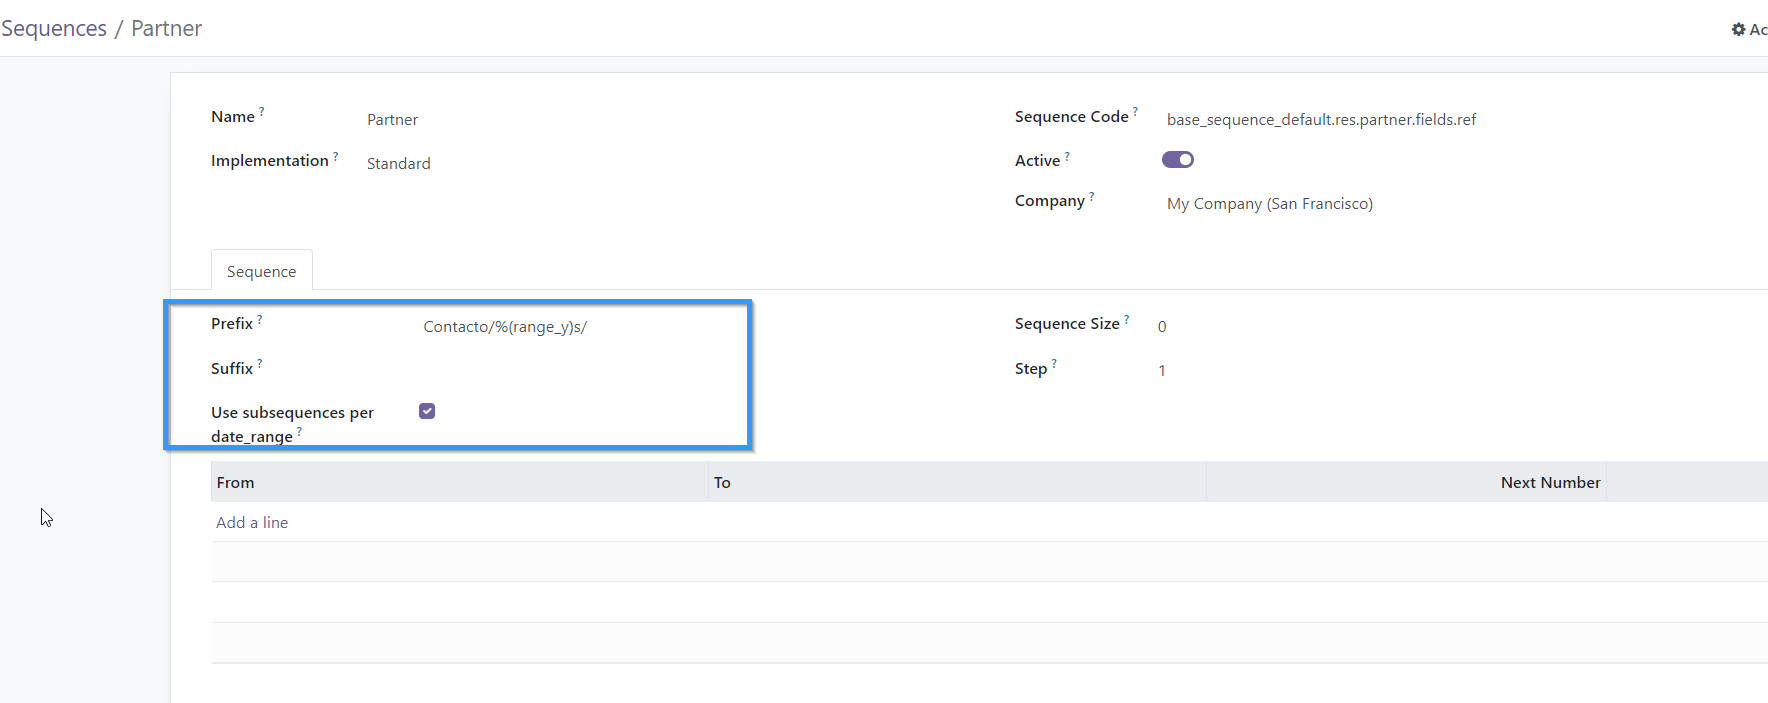Screen dimensions: 1768x703
Task: Sort by the Next Number column
Action: pos(1549,482)
